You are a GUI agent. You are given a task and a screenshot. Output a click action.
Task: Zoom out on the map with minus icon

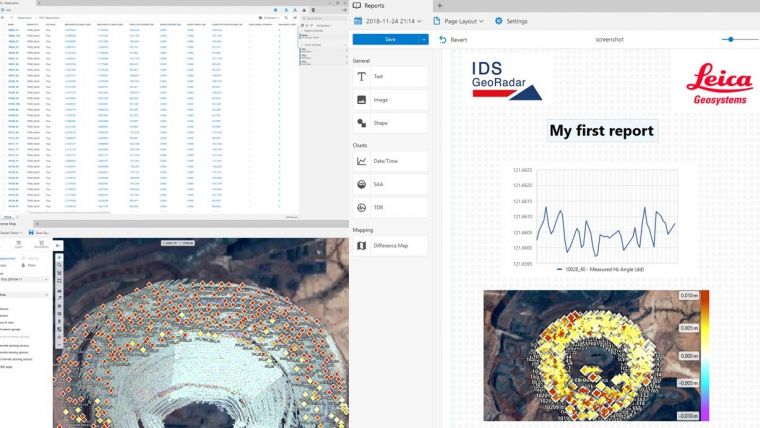pyautogui.click(x=59, y=345)
